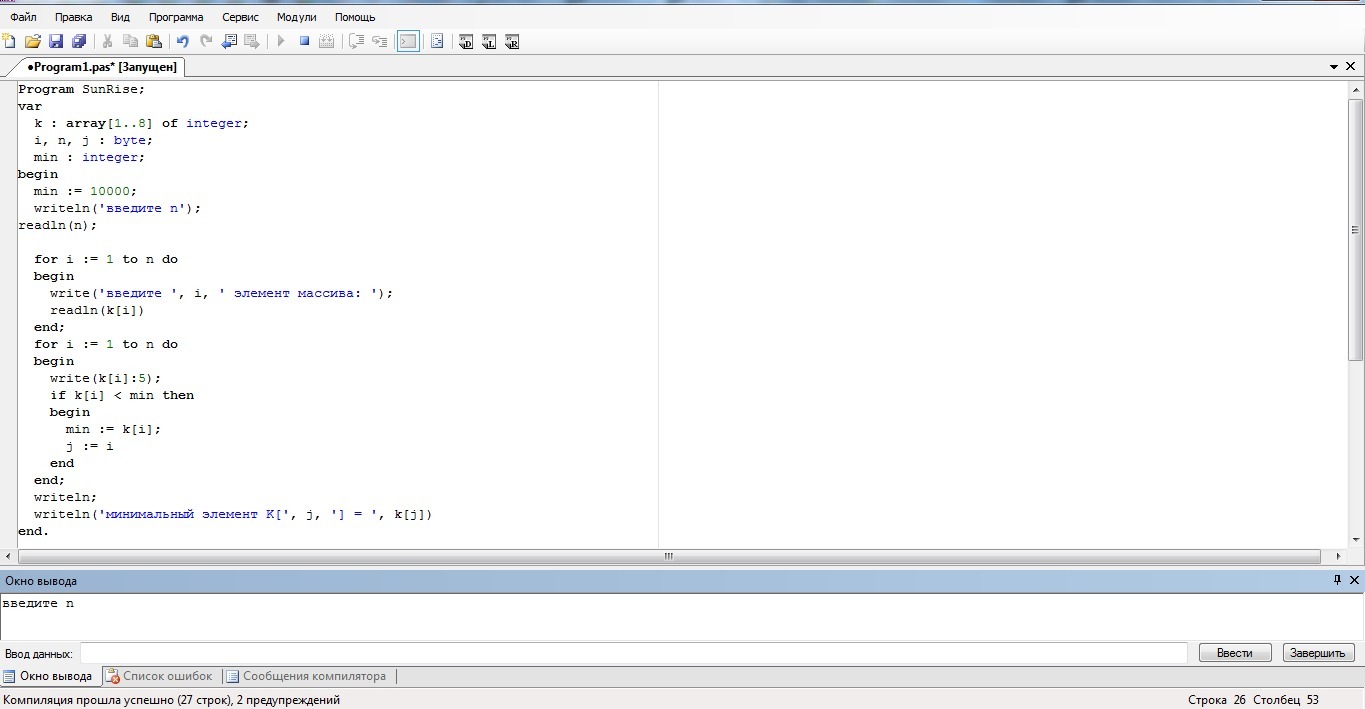Click the horizontal scrollbar right arrow
The height and width of the screenshot is (709, 1365).
[x=1339, y=556]
